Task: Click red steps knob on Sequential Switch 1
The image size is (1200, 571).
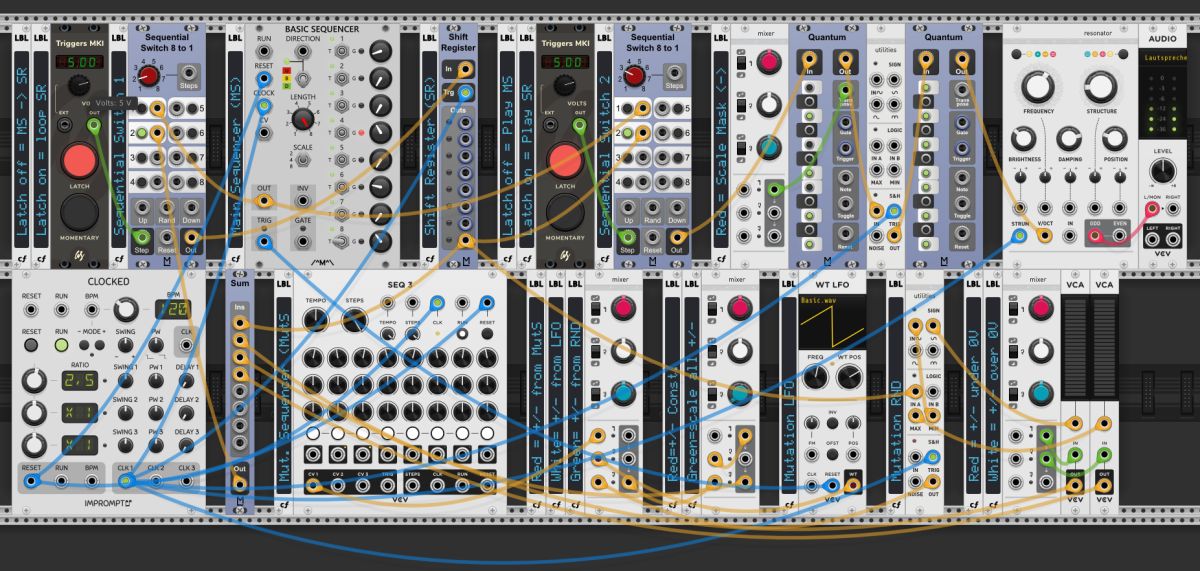Action: [x=150, y=76]
